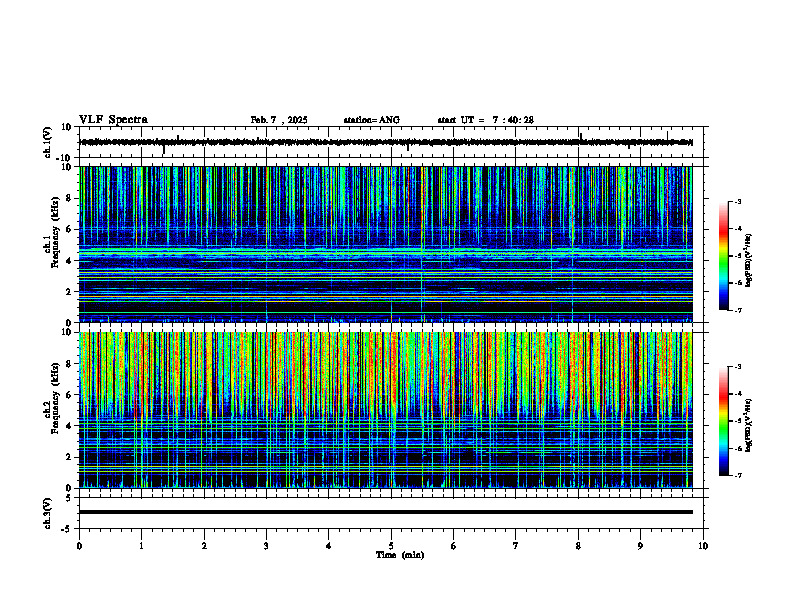Click the ch.2 spectrogram color scale bar
This screenshot has height=612, width=792.
(724, 421)
